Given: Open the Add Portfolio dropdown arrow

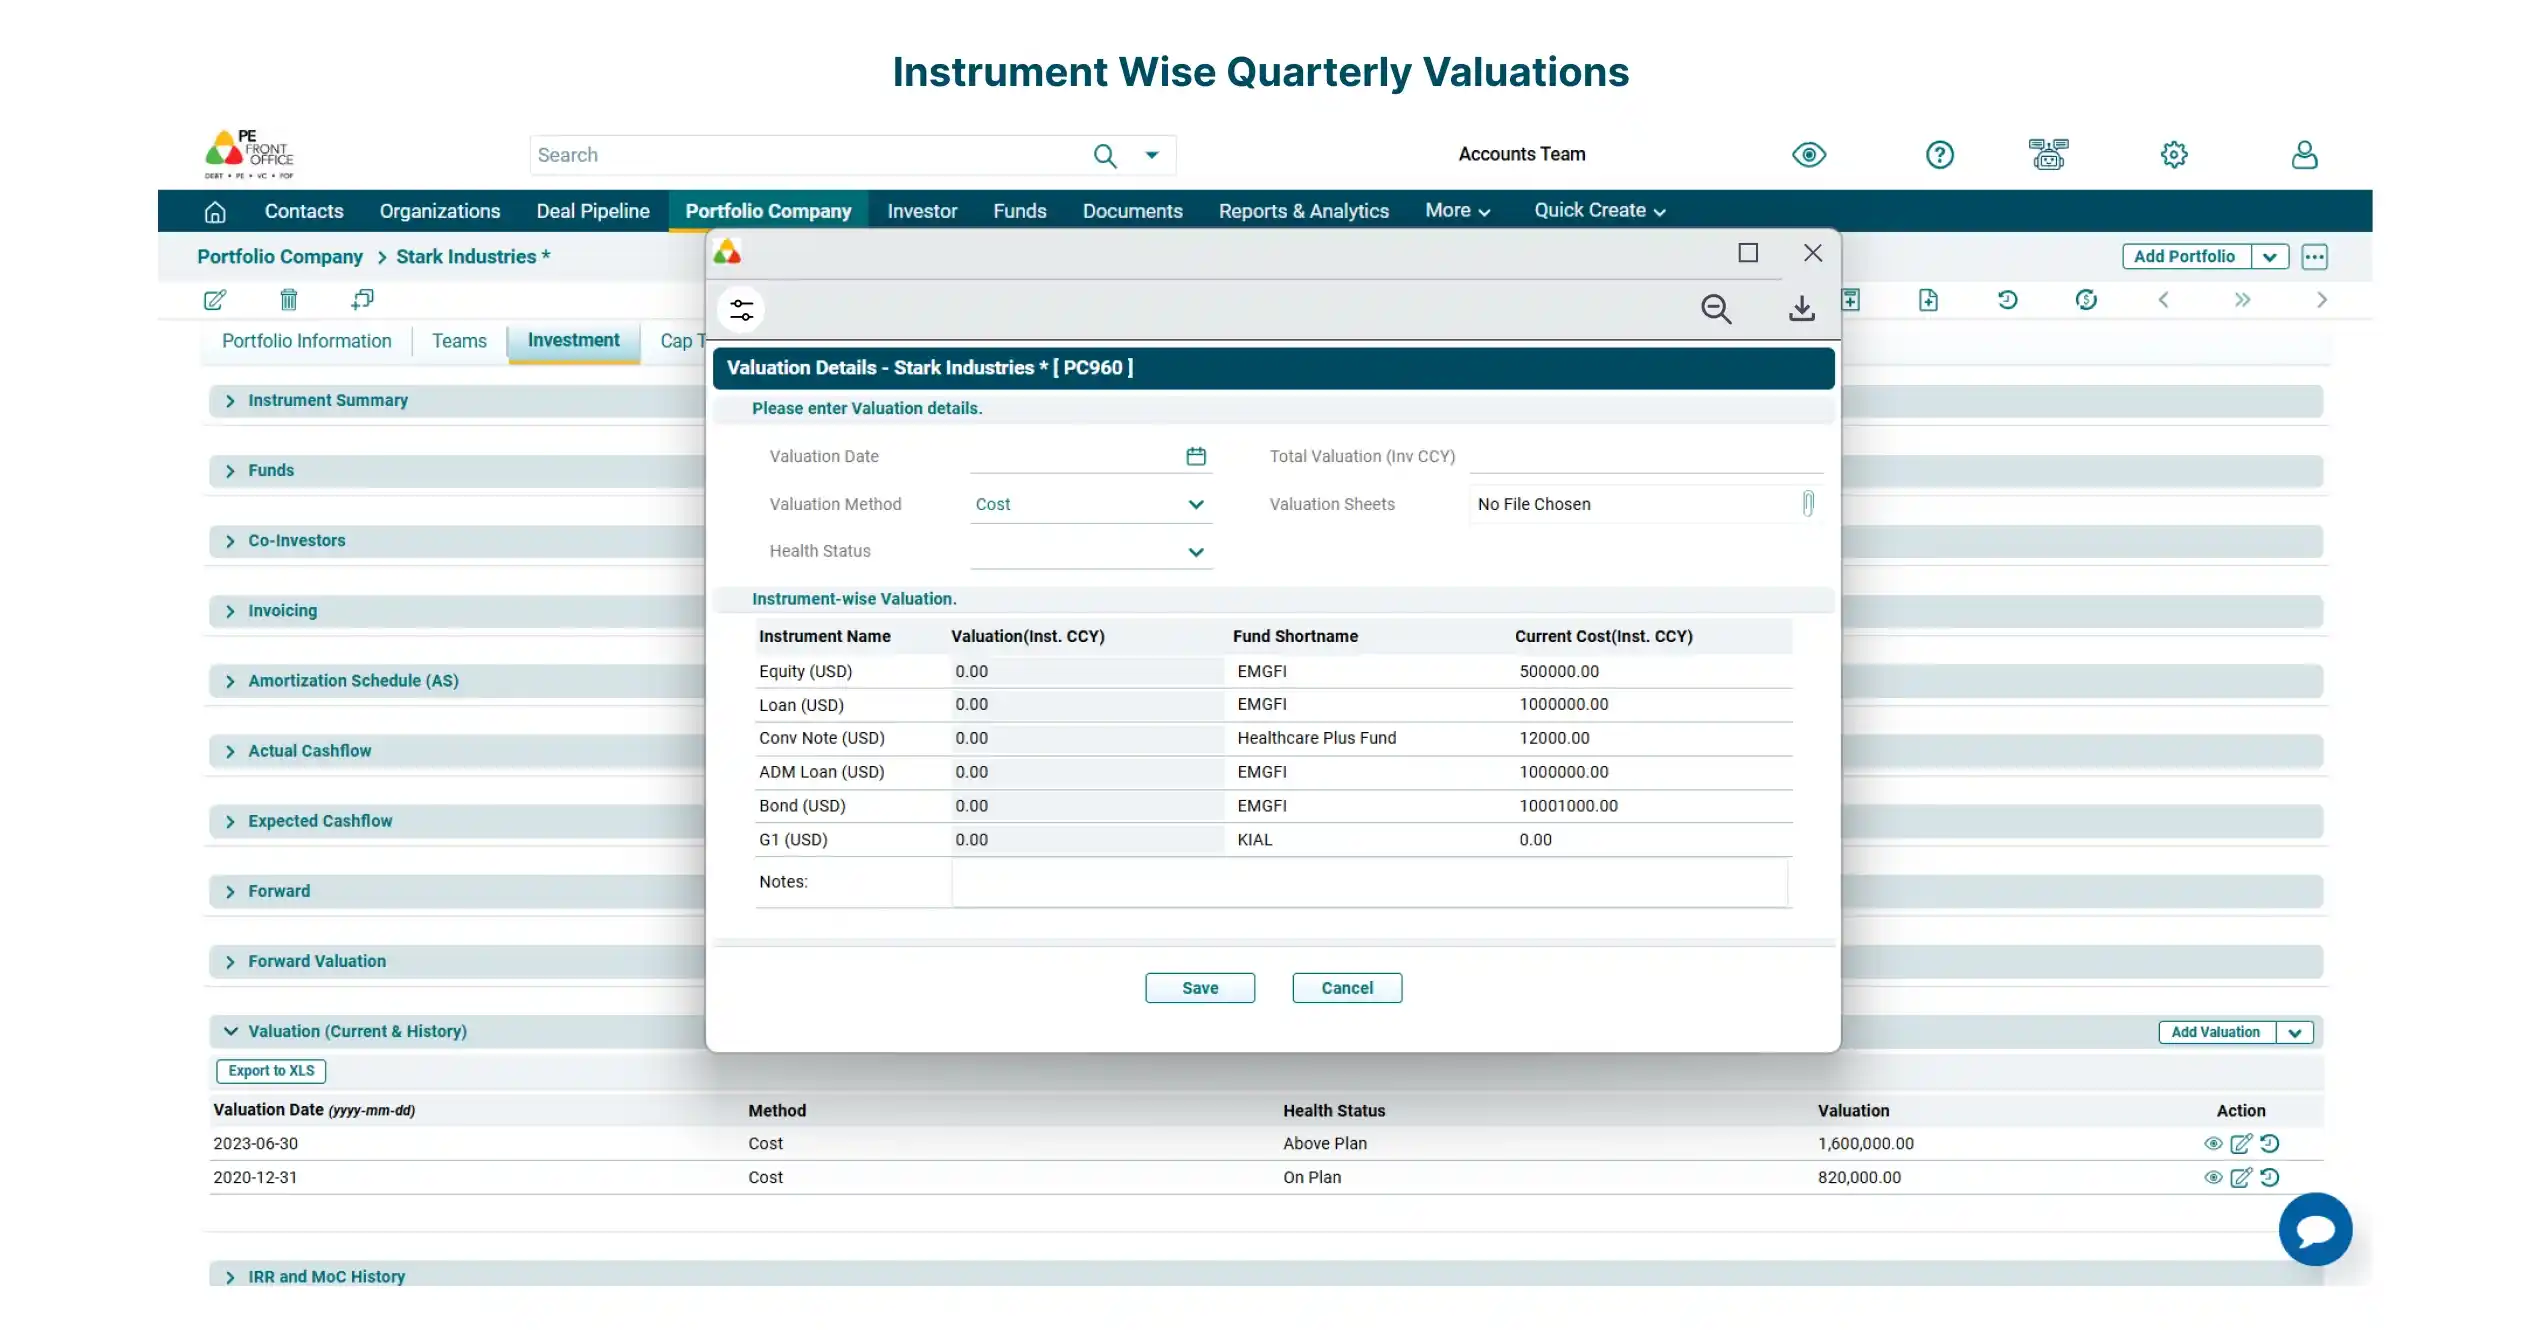Looking at the screenshot, I should 2270,257.
